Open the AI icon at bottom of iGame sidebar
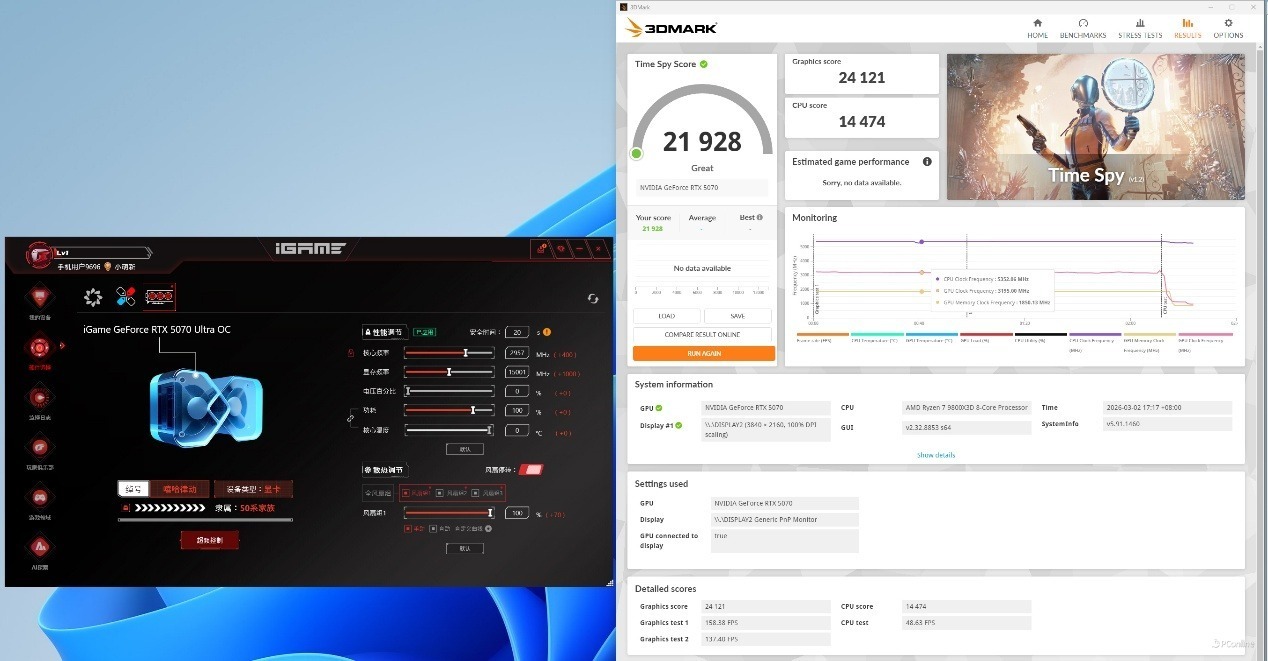 tap(39, 547)
